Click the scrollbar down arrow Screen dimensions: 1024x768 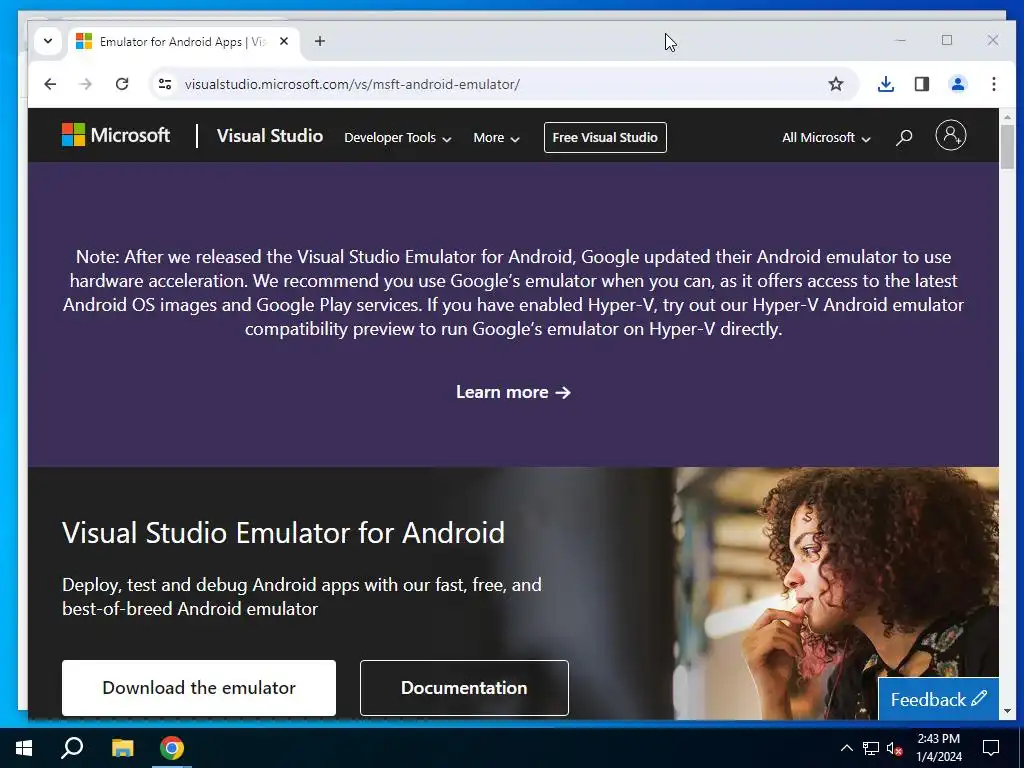click(1007, 711)
